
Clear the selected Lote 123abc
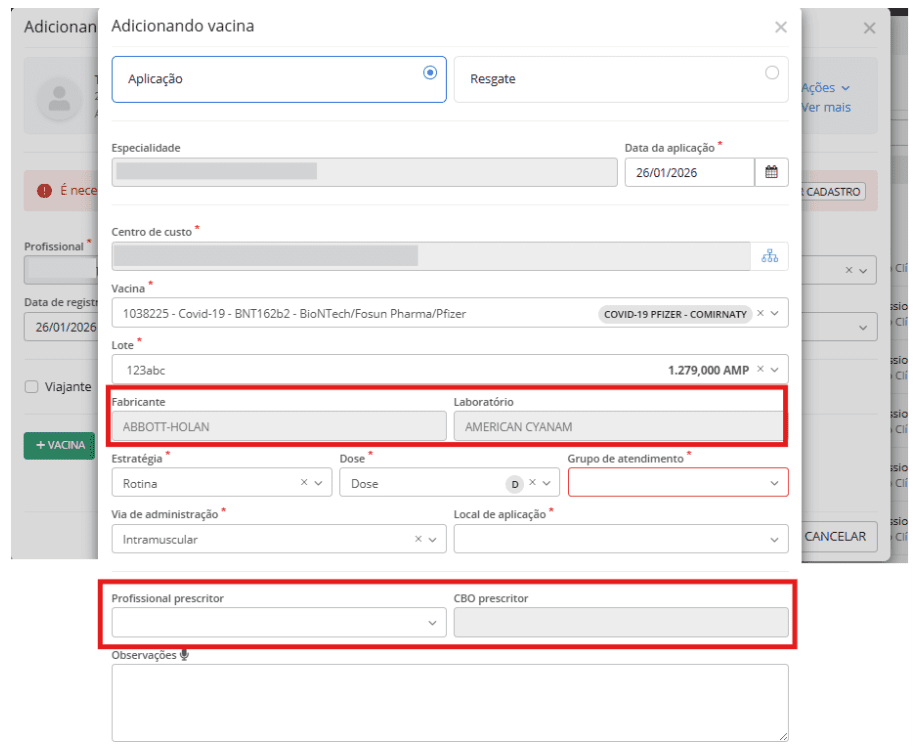pos(760,370)
